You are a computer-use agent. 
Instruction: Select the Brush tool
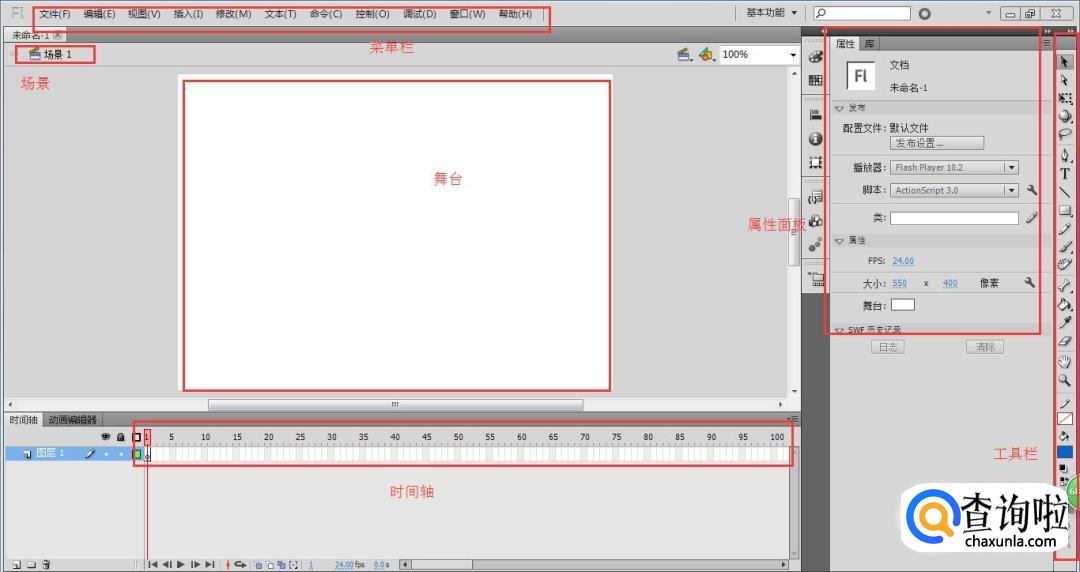(1065, 247)
